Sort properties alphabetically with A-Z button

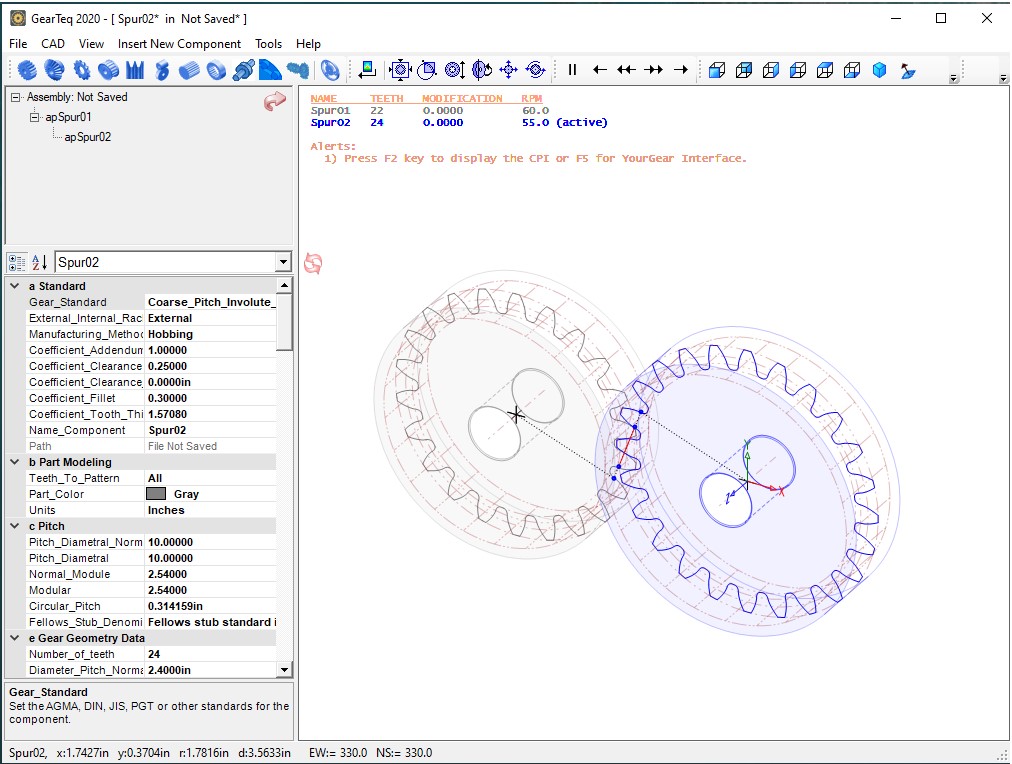[39, 263]
